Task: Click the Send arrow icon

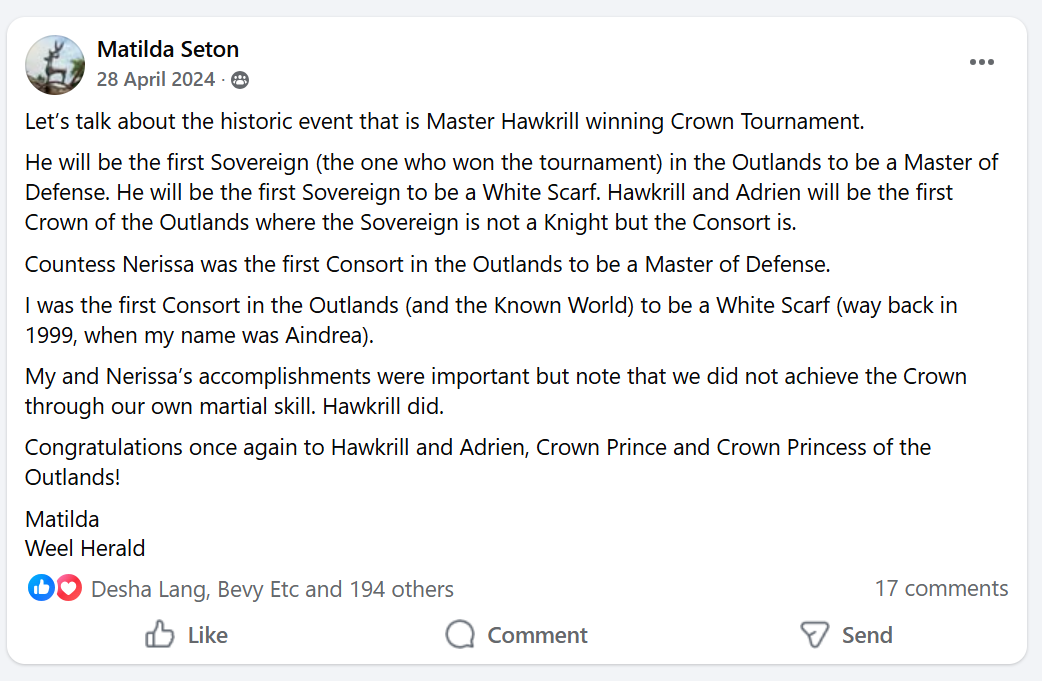Action: click(815, 635)
